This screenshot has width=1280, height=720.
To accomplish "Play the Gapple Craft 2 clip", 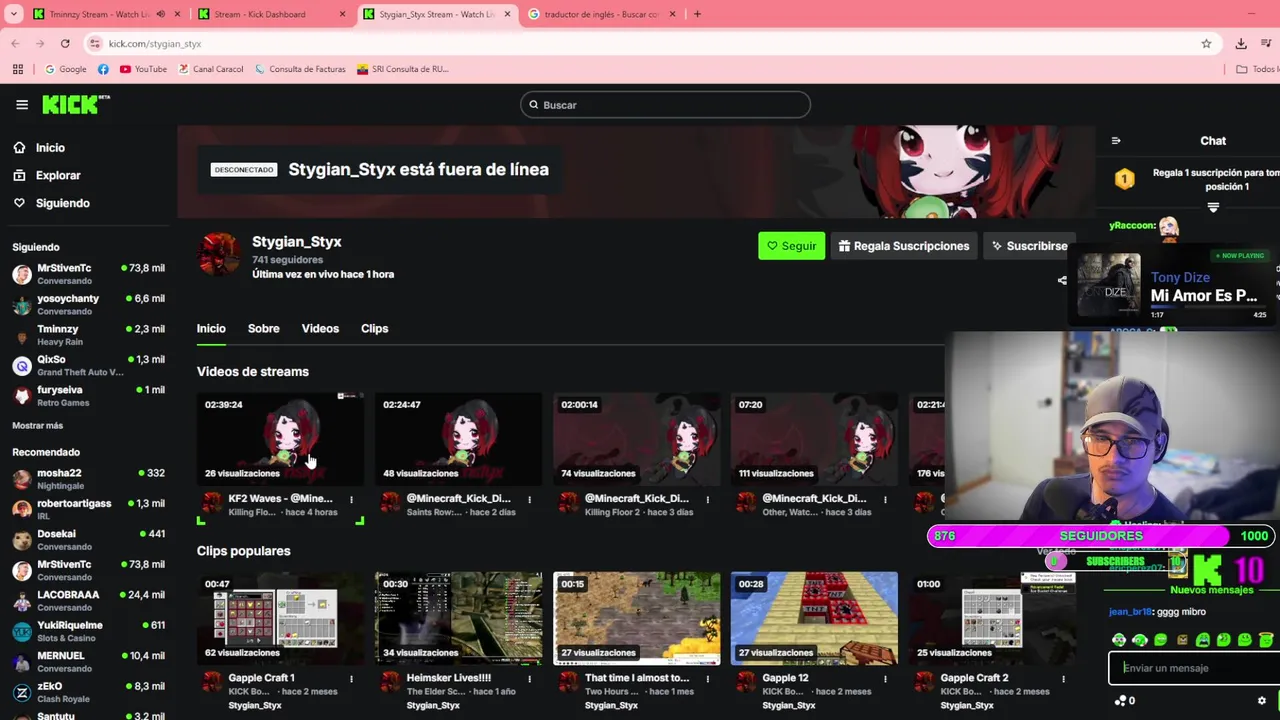I will pyautogui.click(x=992, y=618).
